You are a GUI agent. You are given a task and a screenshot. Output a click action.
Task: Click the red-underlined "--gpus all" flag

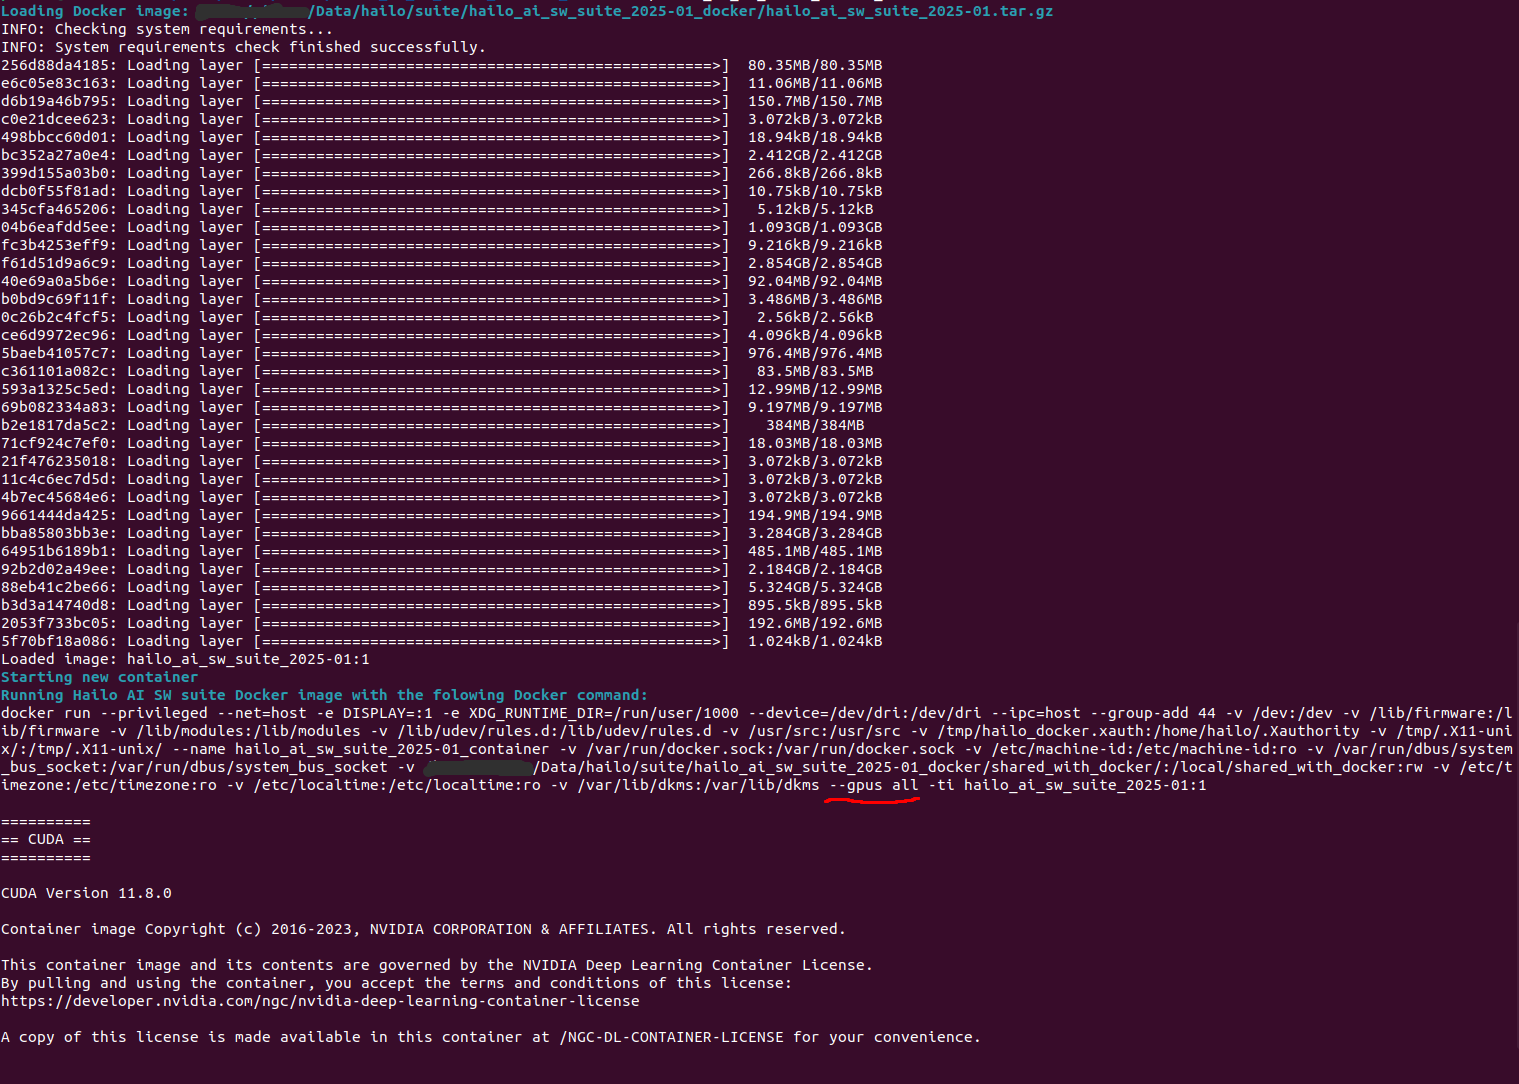(x=873, y=785)
